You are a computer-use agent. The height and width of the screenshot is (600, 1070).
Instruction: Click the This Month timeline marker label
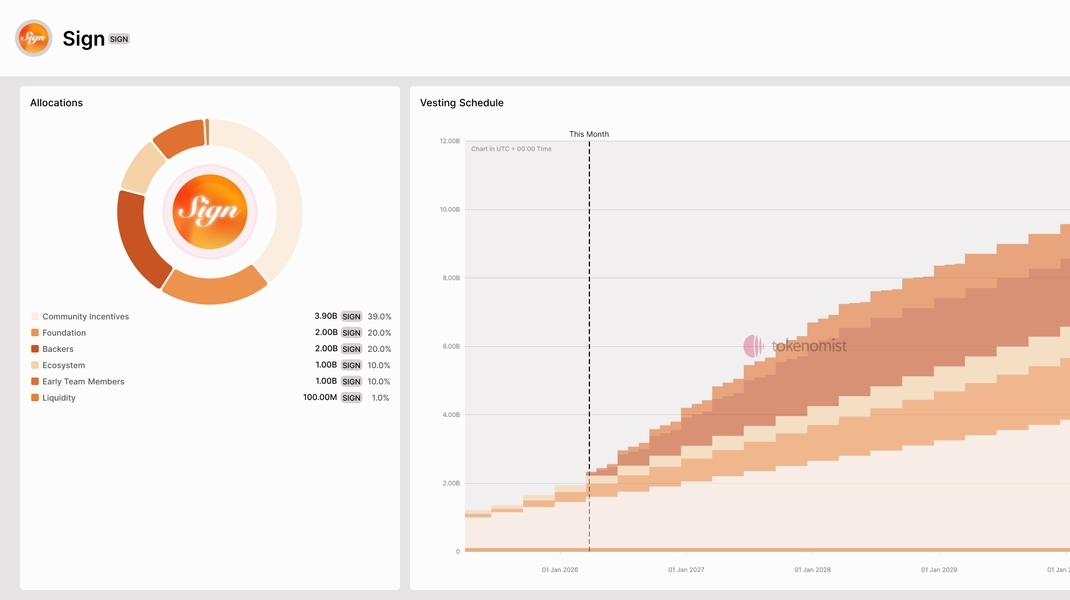pyautogui.click(x=589, y=134)
